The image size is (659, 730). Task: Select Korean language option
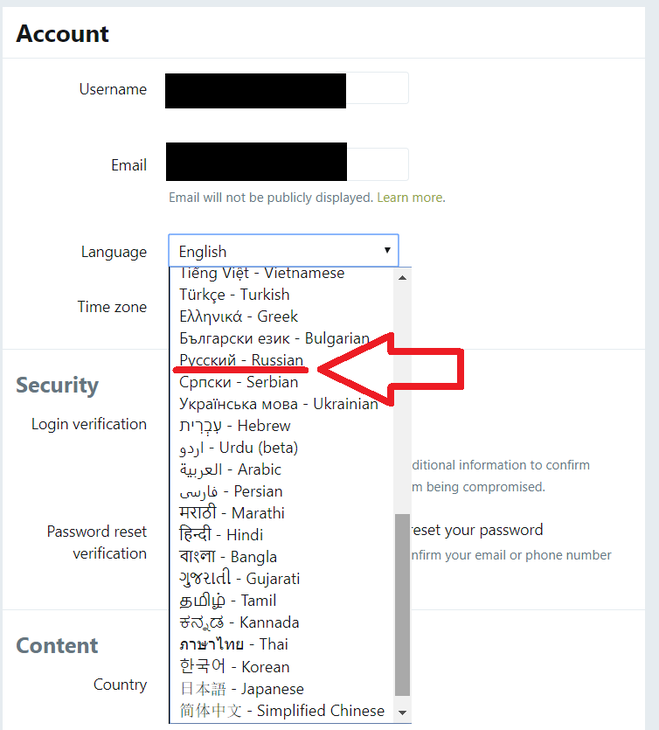(234, 667)
